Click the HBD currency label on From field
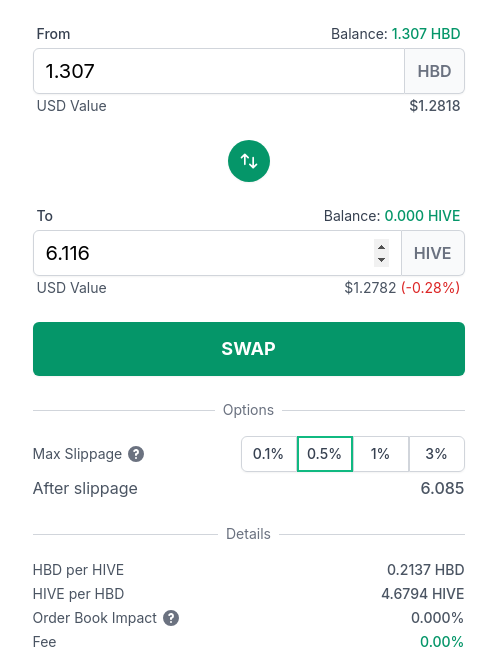The height and width of the screenshot is (671, 501). pos(434,71)
